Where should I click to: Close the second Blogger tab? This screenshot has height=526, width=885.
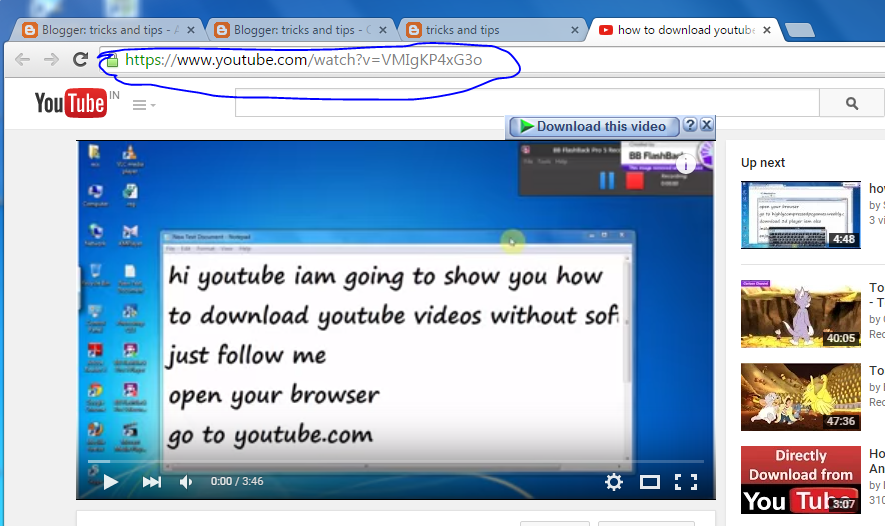(383, 30)
